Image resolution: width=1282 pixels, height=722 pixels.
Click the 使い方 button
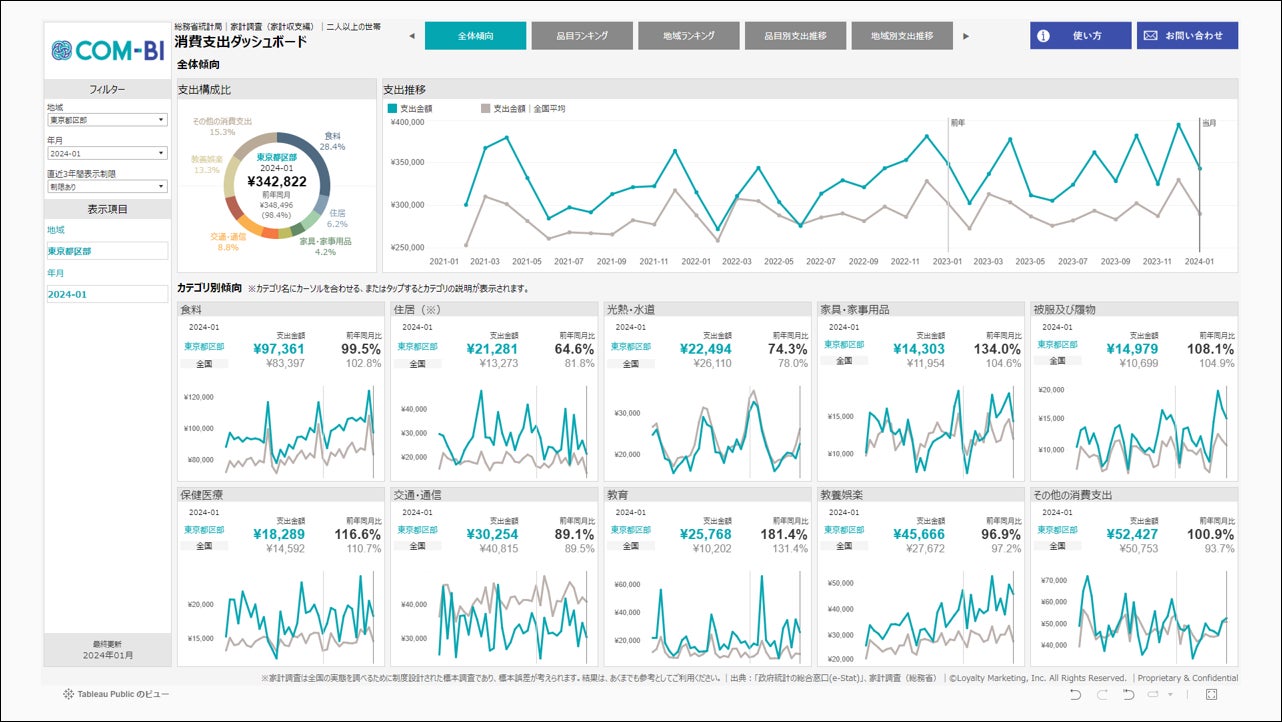click(1081, 36)
